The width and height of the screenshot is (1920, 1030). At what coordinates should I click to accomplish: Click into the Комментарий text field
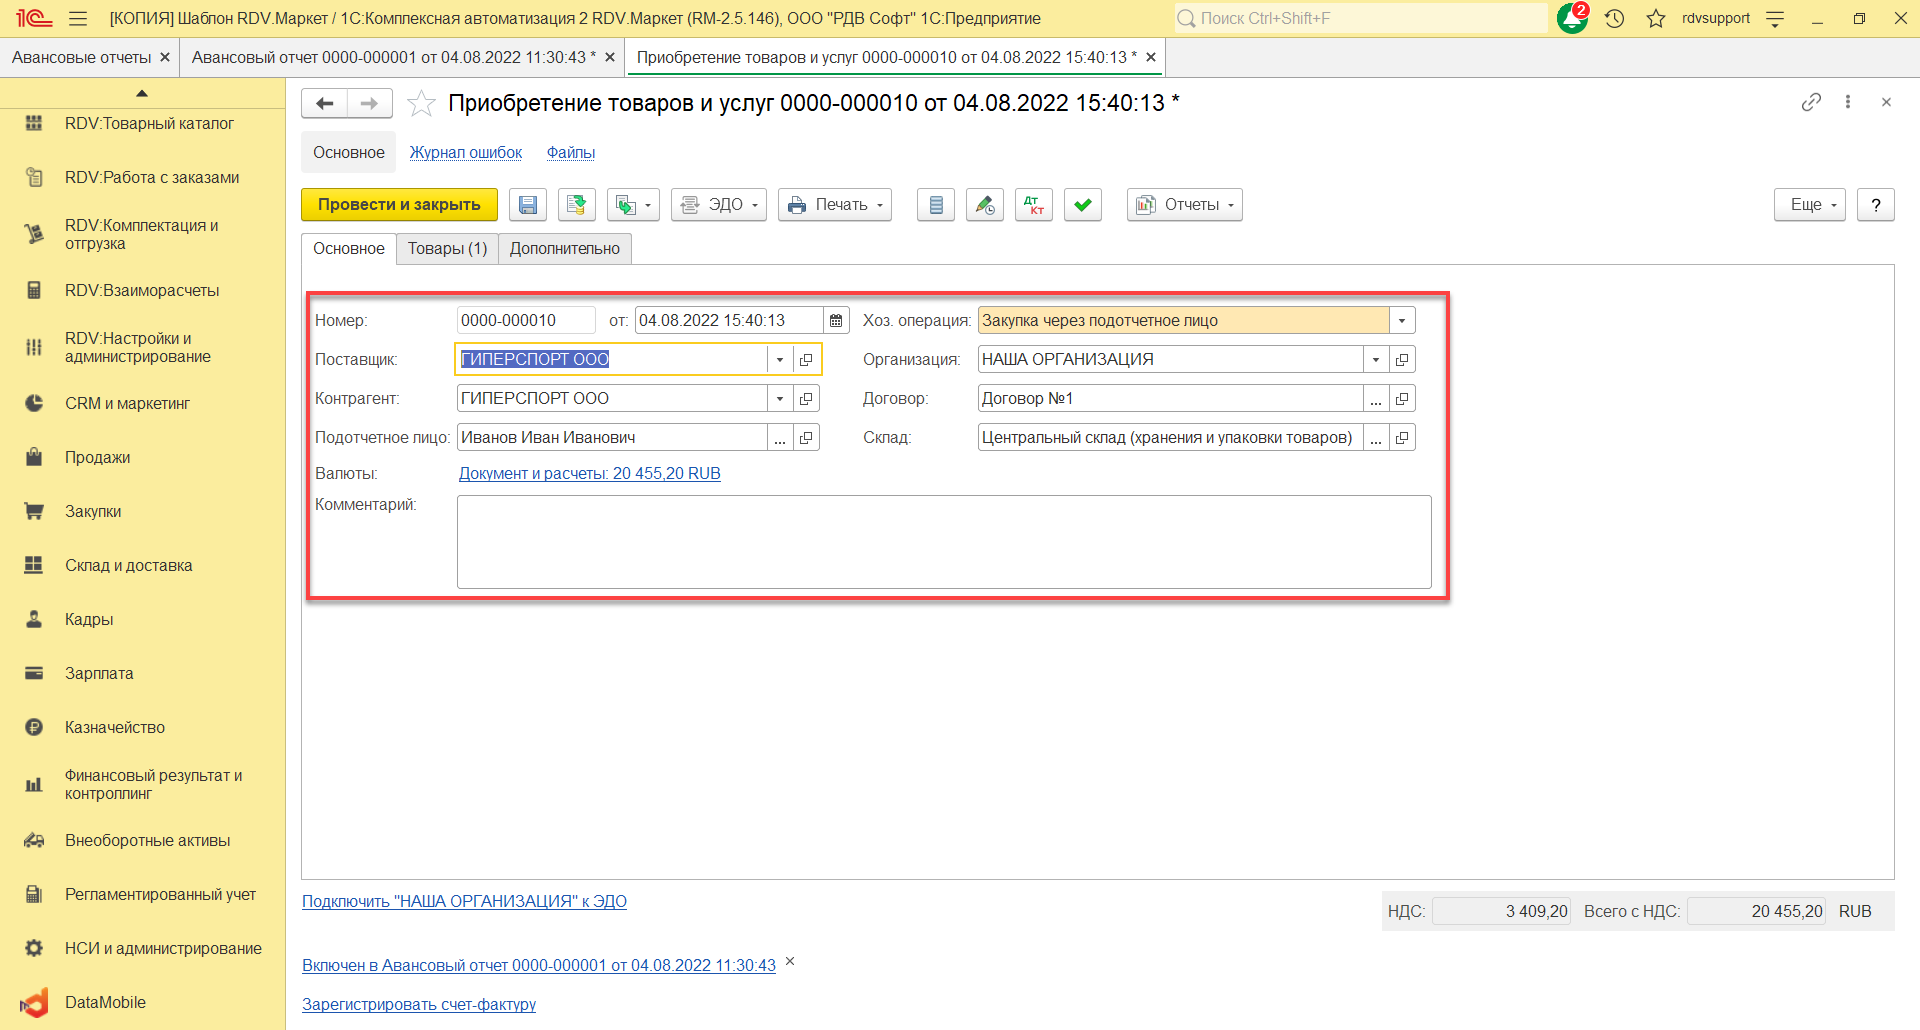click(943, 542)
